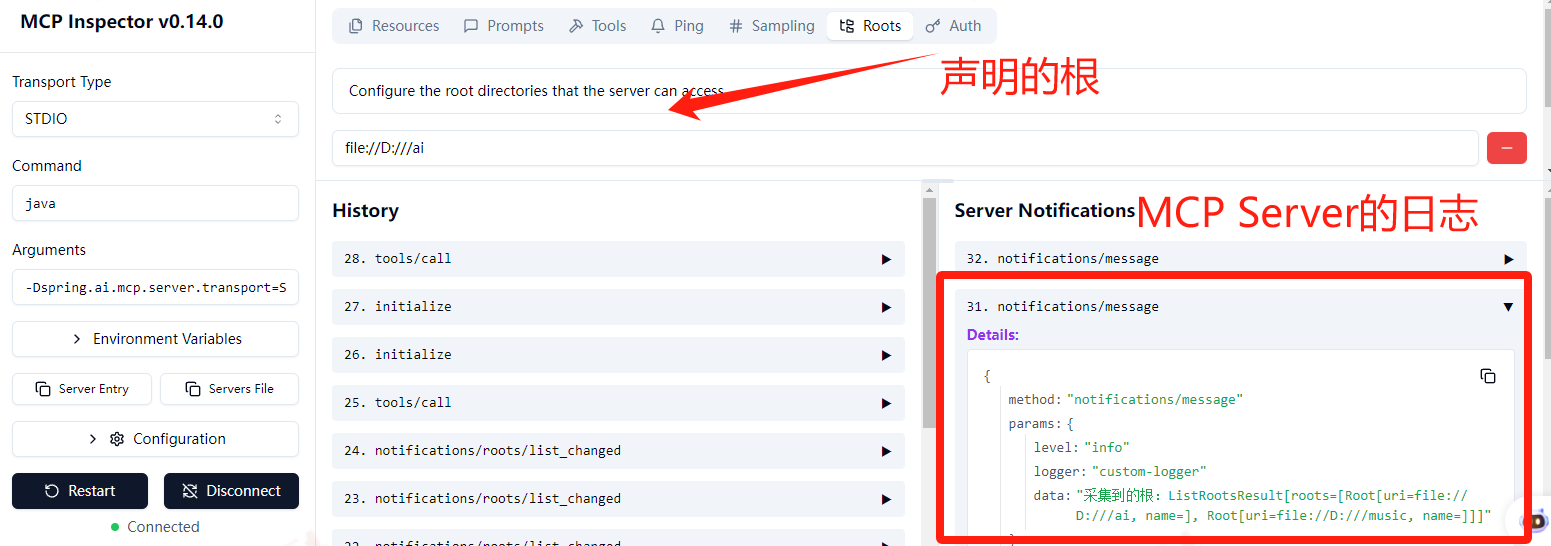Image resolution: width=1551 pixels, height=546 pixels.
Task: Expand the Environment Variables section
Action: [x=155, y=339]
